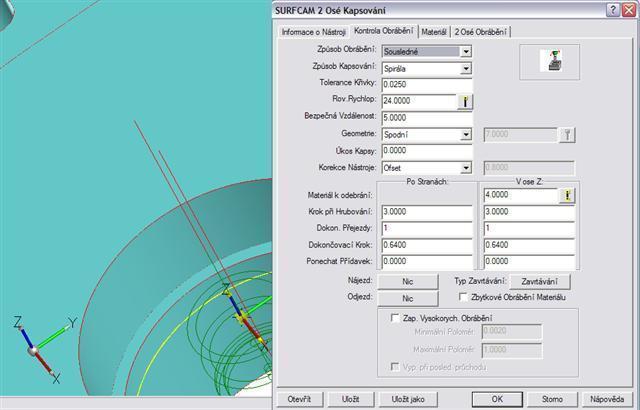640x410 pixels.
Task: Click the Úkos Kapsy input field
Action: point(427,151)
